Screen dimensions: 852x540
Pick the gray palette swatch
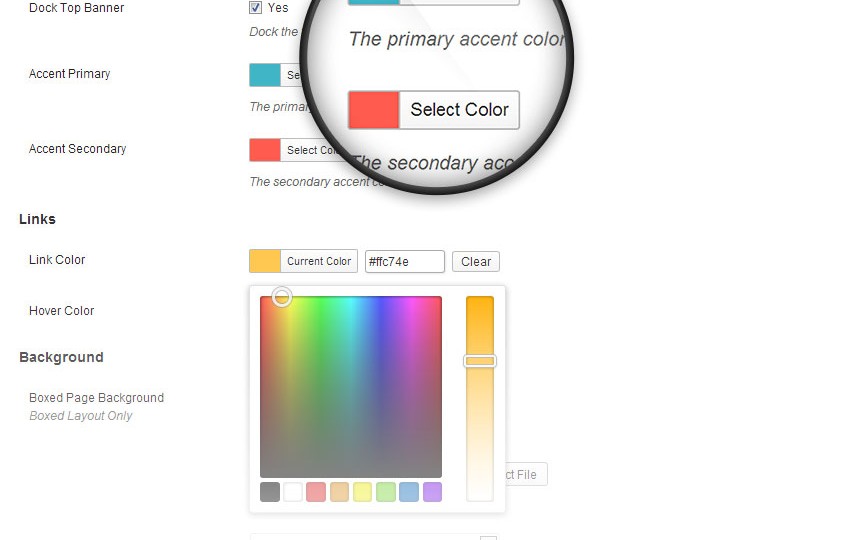tap(270, 492)
